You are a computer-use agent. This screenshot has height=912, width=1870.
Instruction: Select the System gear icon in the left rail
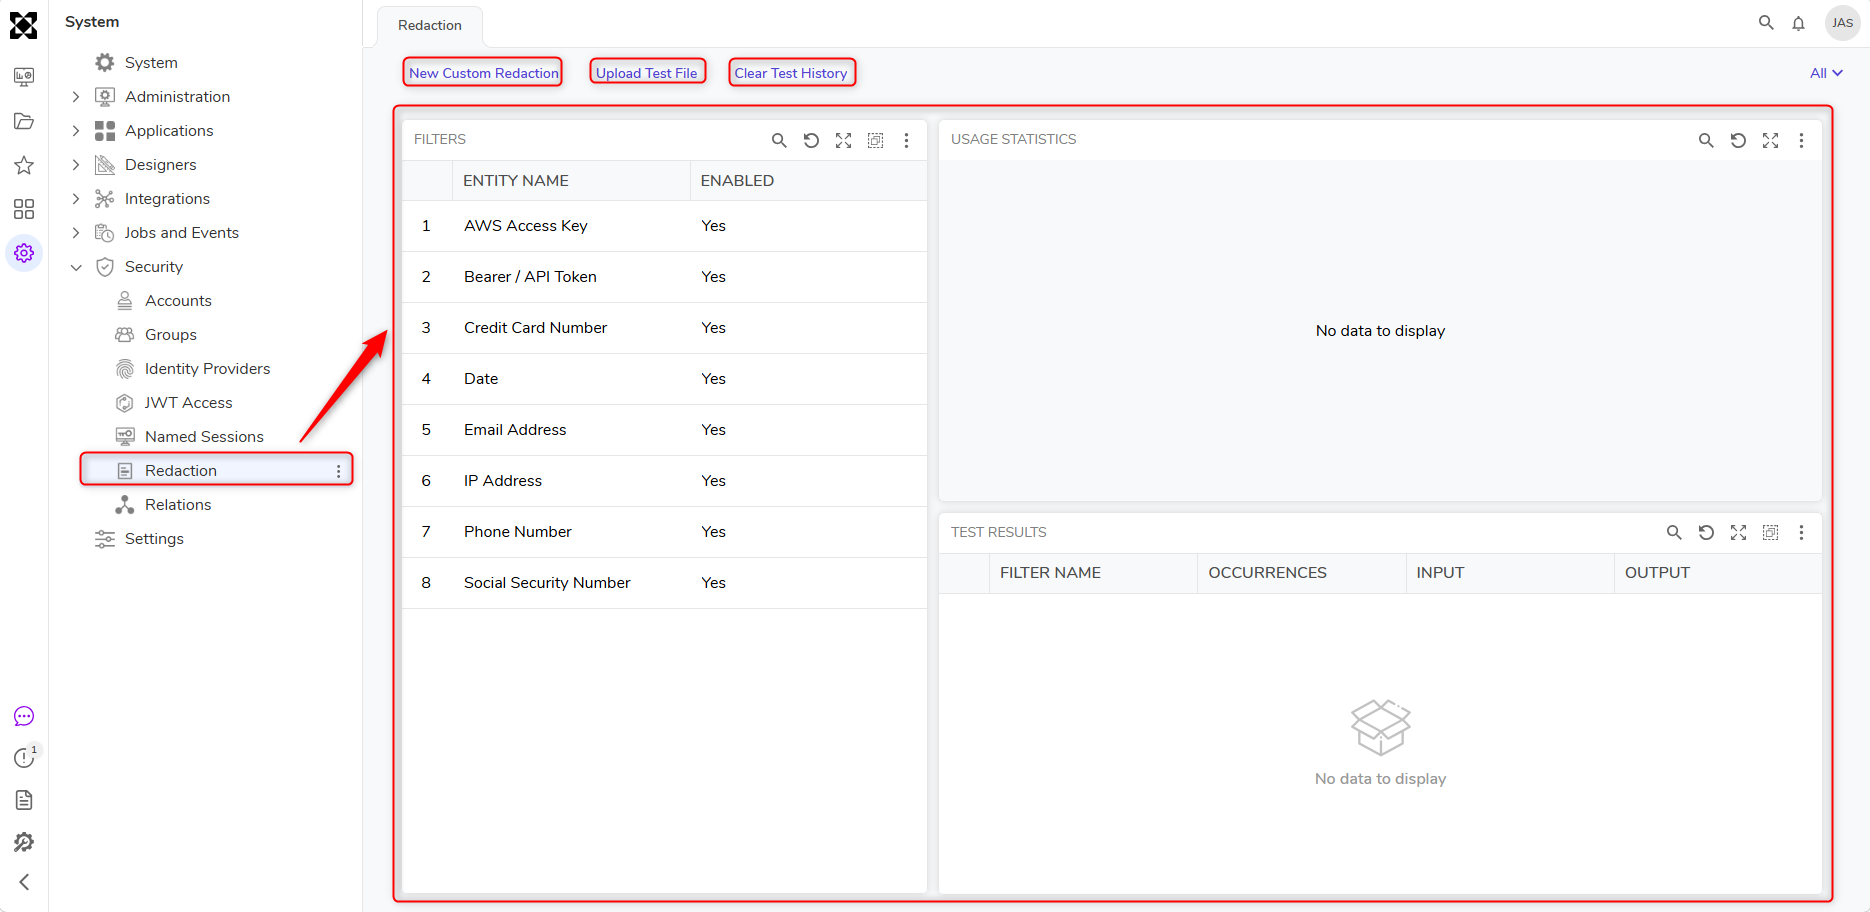coord(24,253)
